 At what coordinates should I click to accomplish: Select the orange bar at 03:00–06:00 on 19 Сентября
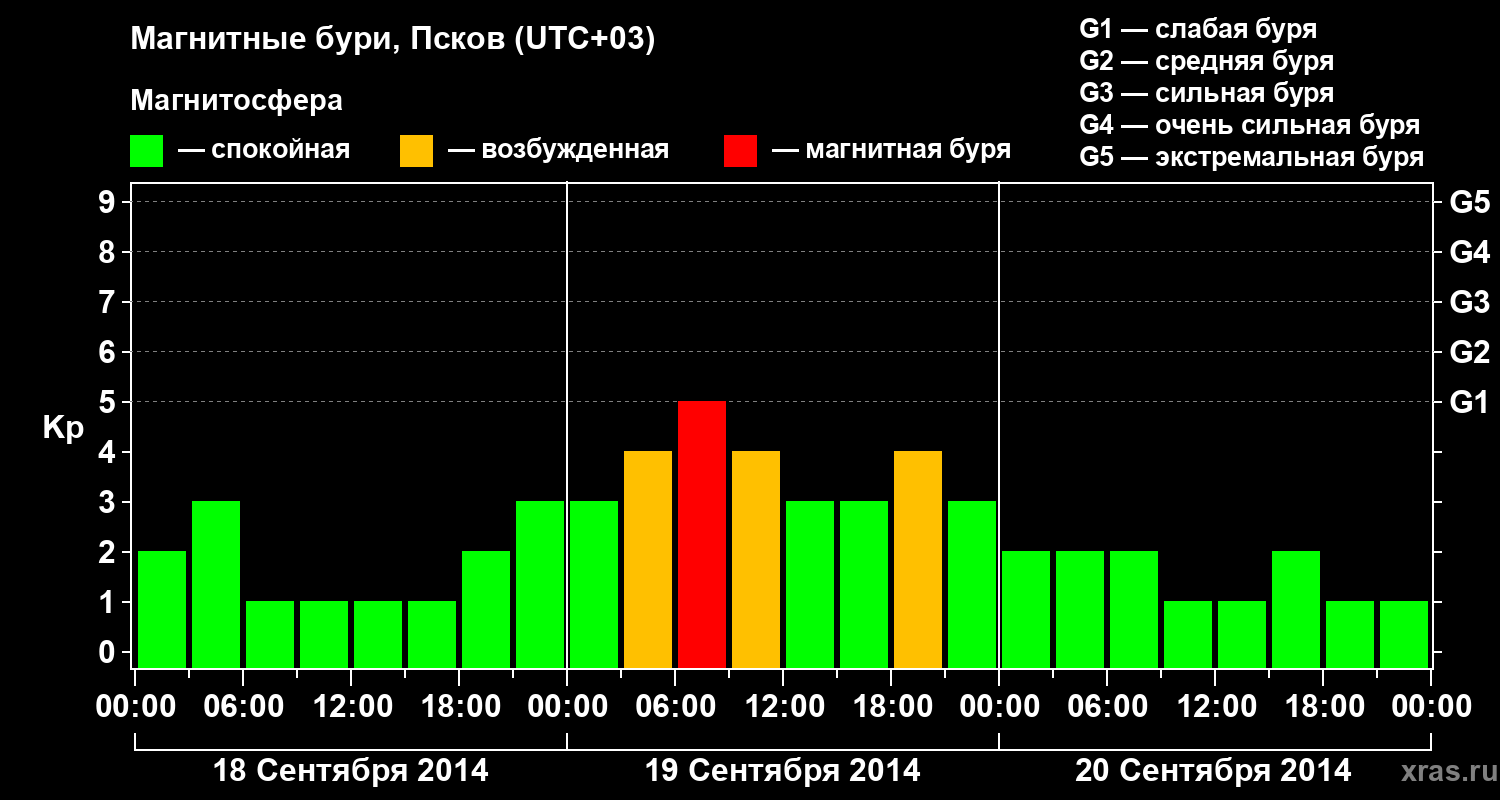point(648,560)
